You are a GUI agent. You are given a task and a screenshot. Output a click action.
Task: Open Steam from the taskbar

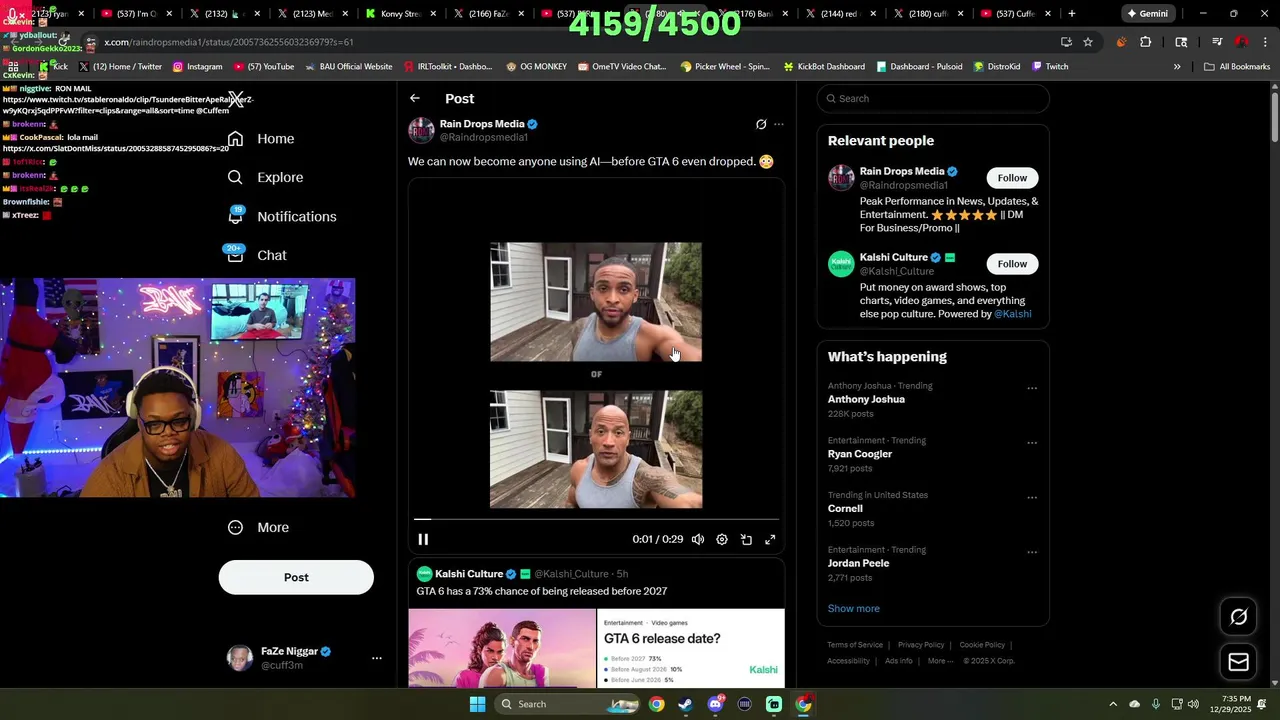[685, 704]
